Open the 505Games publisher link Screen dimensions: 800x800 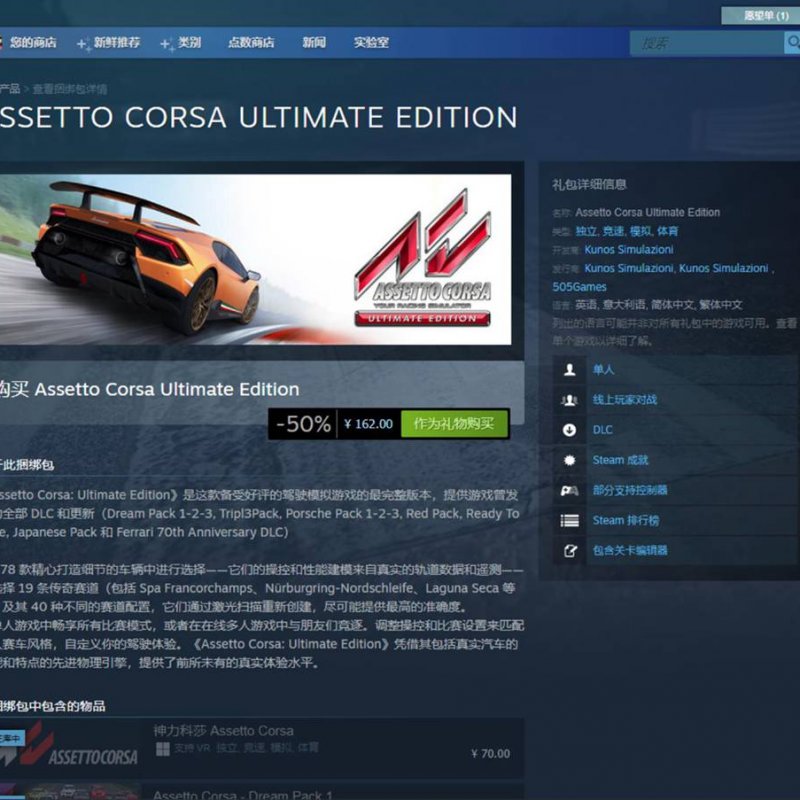(579, 287)
